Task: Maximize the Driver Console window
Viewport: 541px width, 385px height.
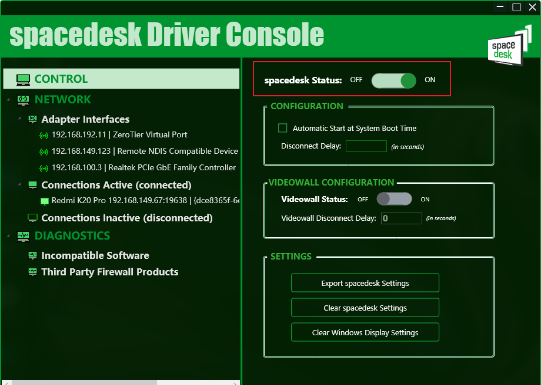Action: pos(517,7)
